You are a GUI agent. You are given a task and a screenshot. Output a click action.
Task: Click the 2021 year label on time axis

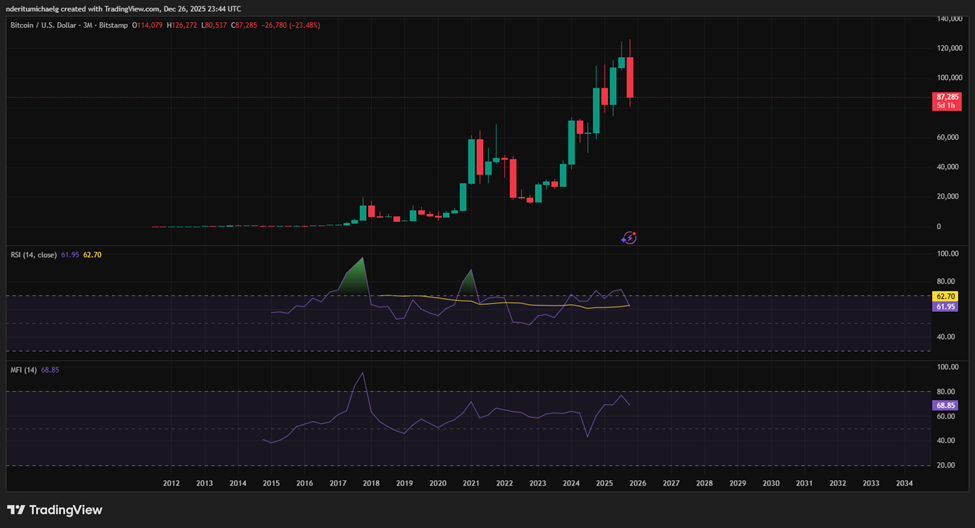[x=471, y=483]
